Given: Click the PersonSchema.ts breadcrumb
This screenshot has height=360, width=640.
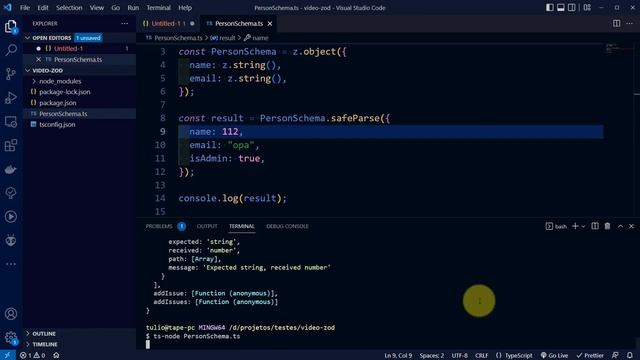Looking at the screenshot, I should tap(174, 38).
